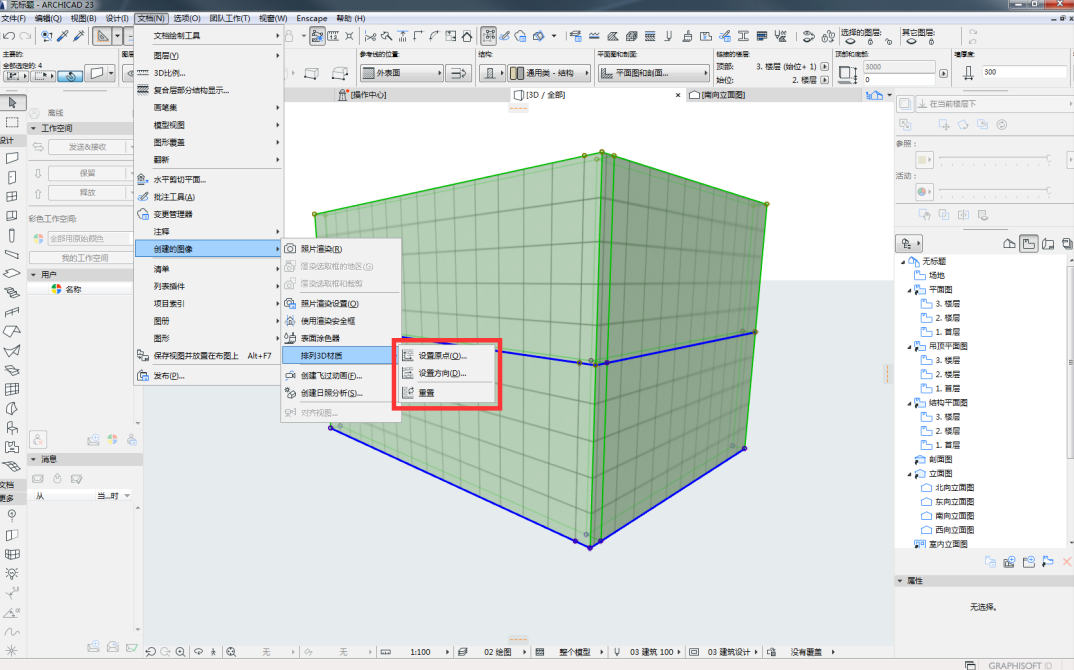This screenshot has width=1074, height=670.
Task: Click the 保留 button
Action: click(88, 173)
